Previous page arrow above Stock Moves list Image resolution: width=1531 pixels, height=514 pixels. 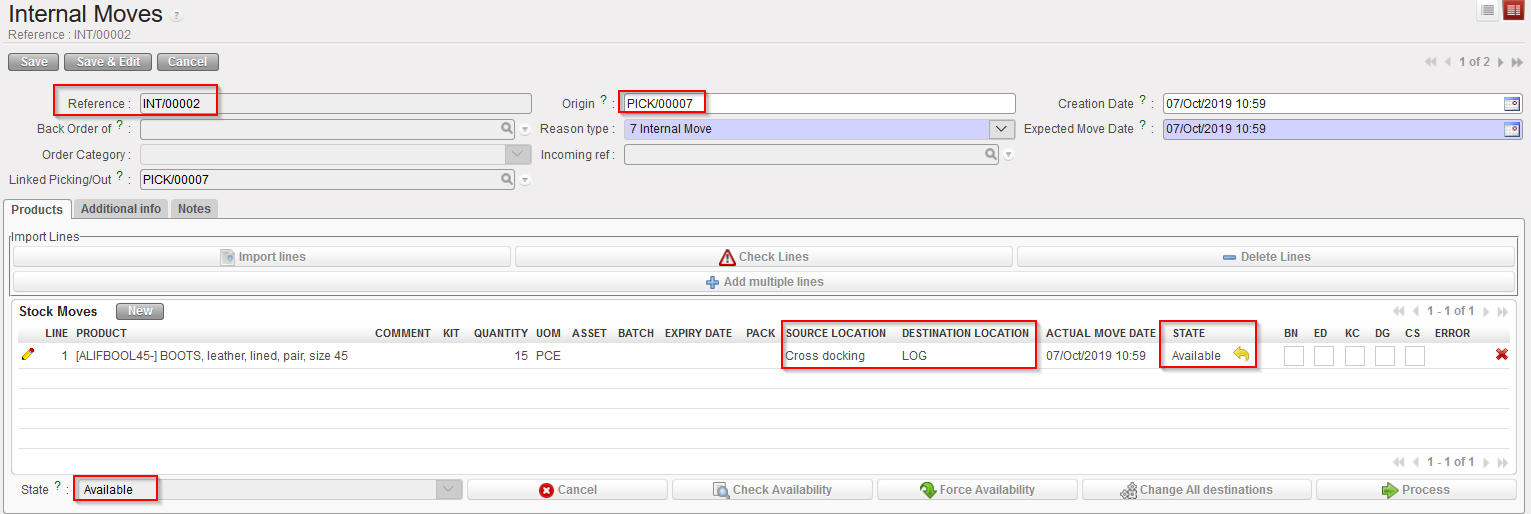(1416, 311)
